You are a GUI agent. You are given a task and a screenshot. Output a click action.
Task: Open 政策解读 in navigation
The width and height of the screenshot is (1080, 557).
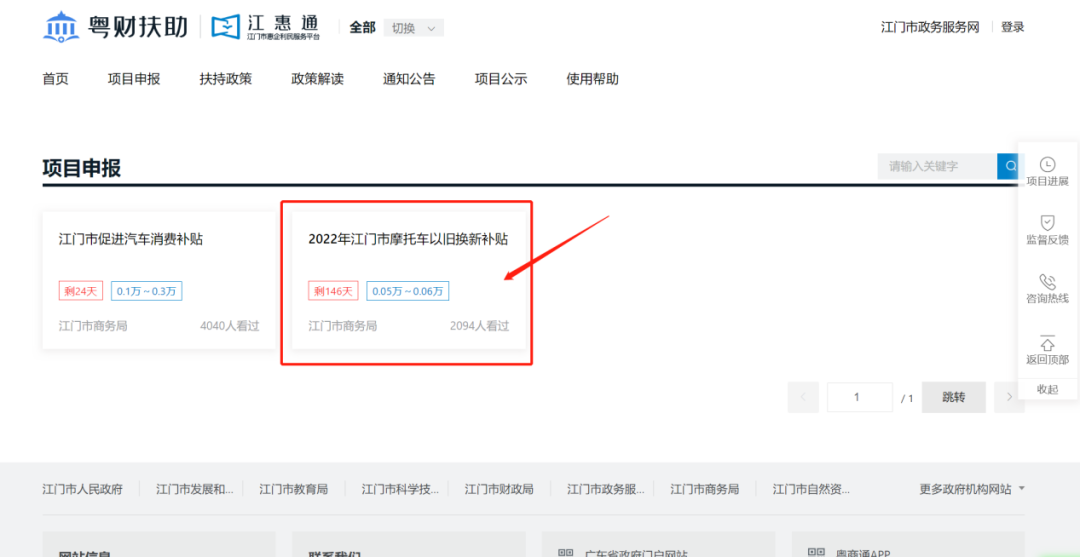pos(318,79)
